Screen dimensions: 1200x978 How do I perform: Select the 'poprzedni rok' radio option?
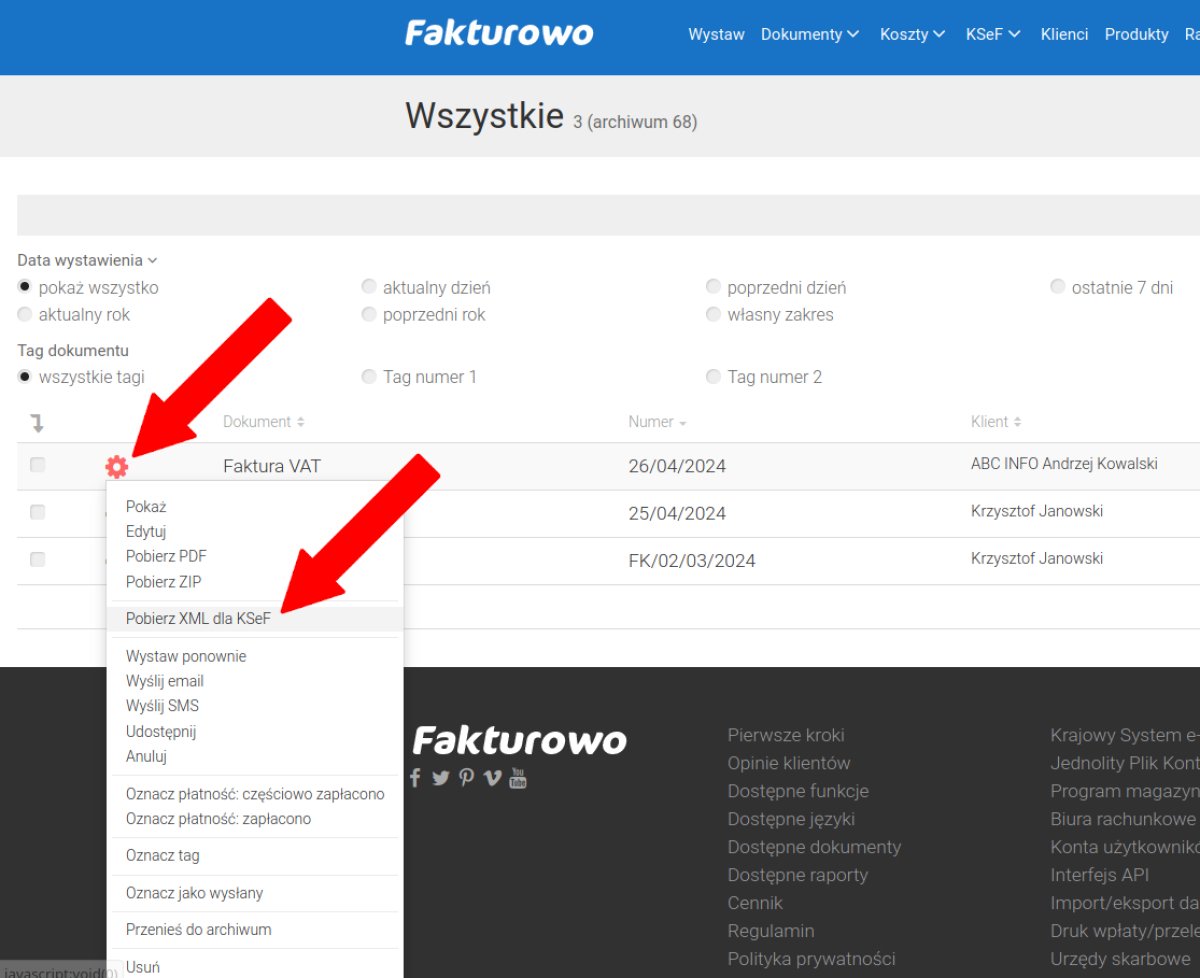369,314
